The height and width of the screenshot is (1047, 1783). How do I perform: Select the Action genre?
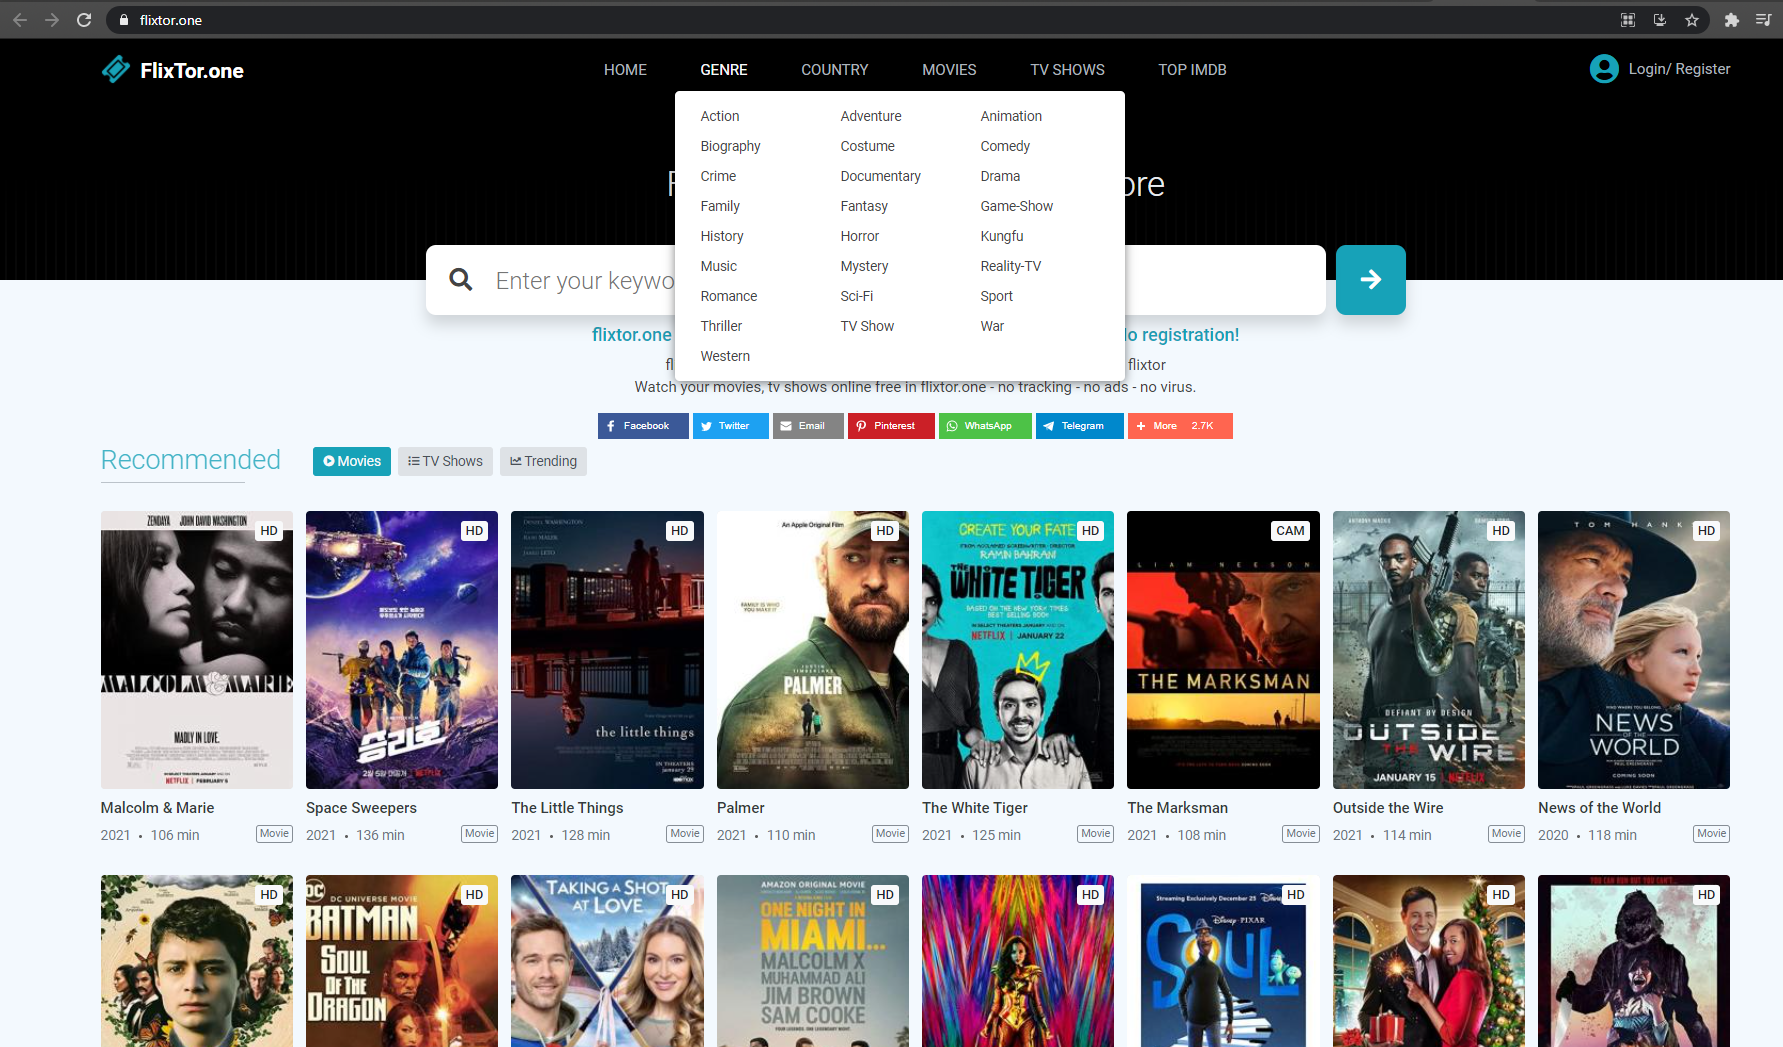pyautogui.click(x=720, y=116)
